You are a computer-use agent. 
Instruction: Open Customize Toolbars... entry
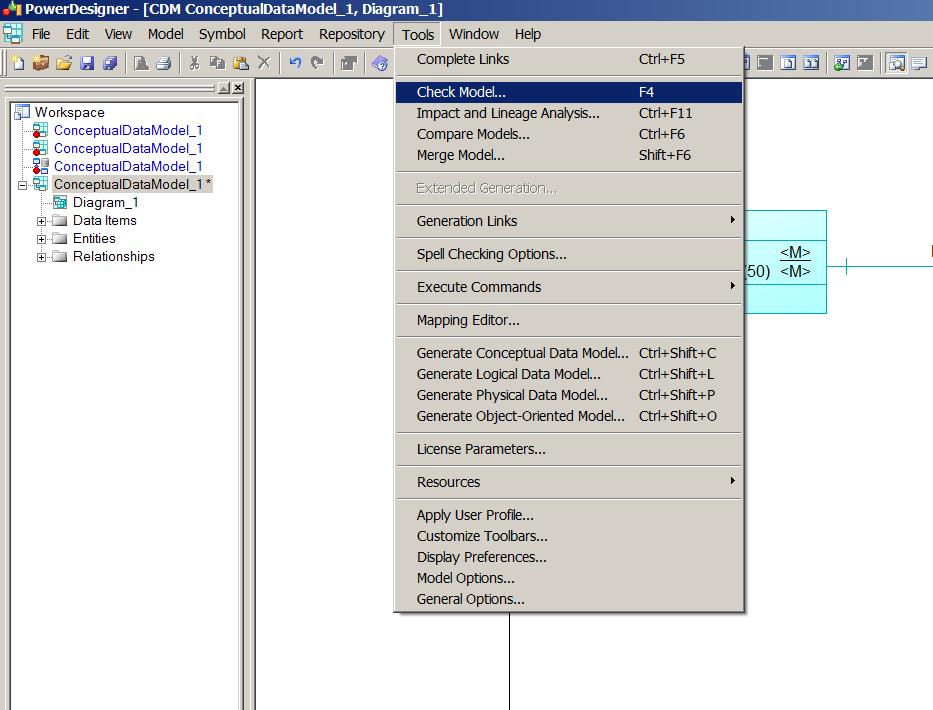(569, 536)
